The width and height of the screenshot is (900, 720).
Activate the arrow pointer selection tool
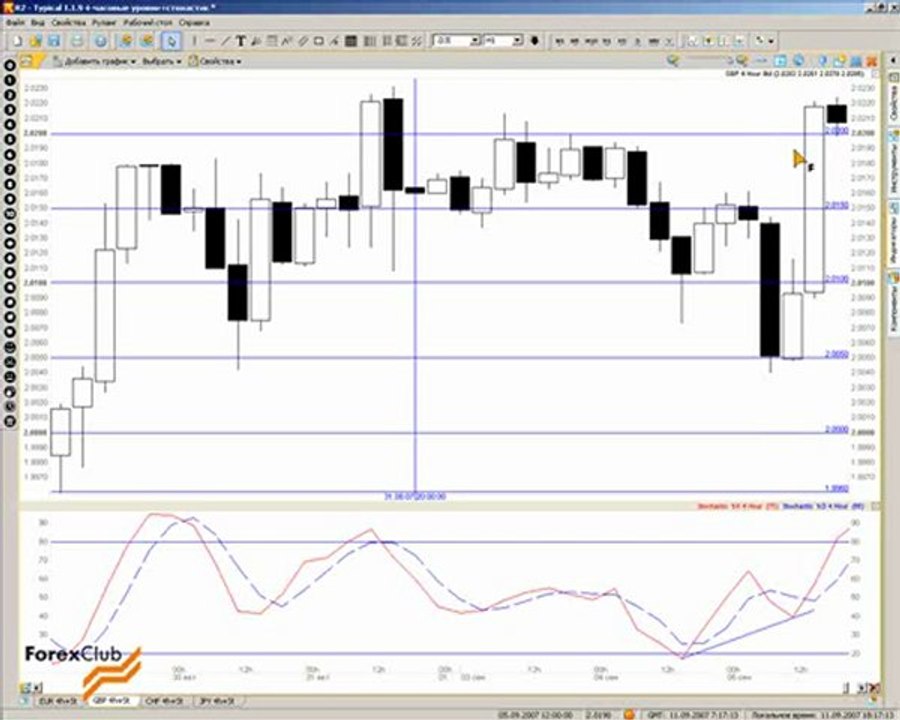point(171,41)
